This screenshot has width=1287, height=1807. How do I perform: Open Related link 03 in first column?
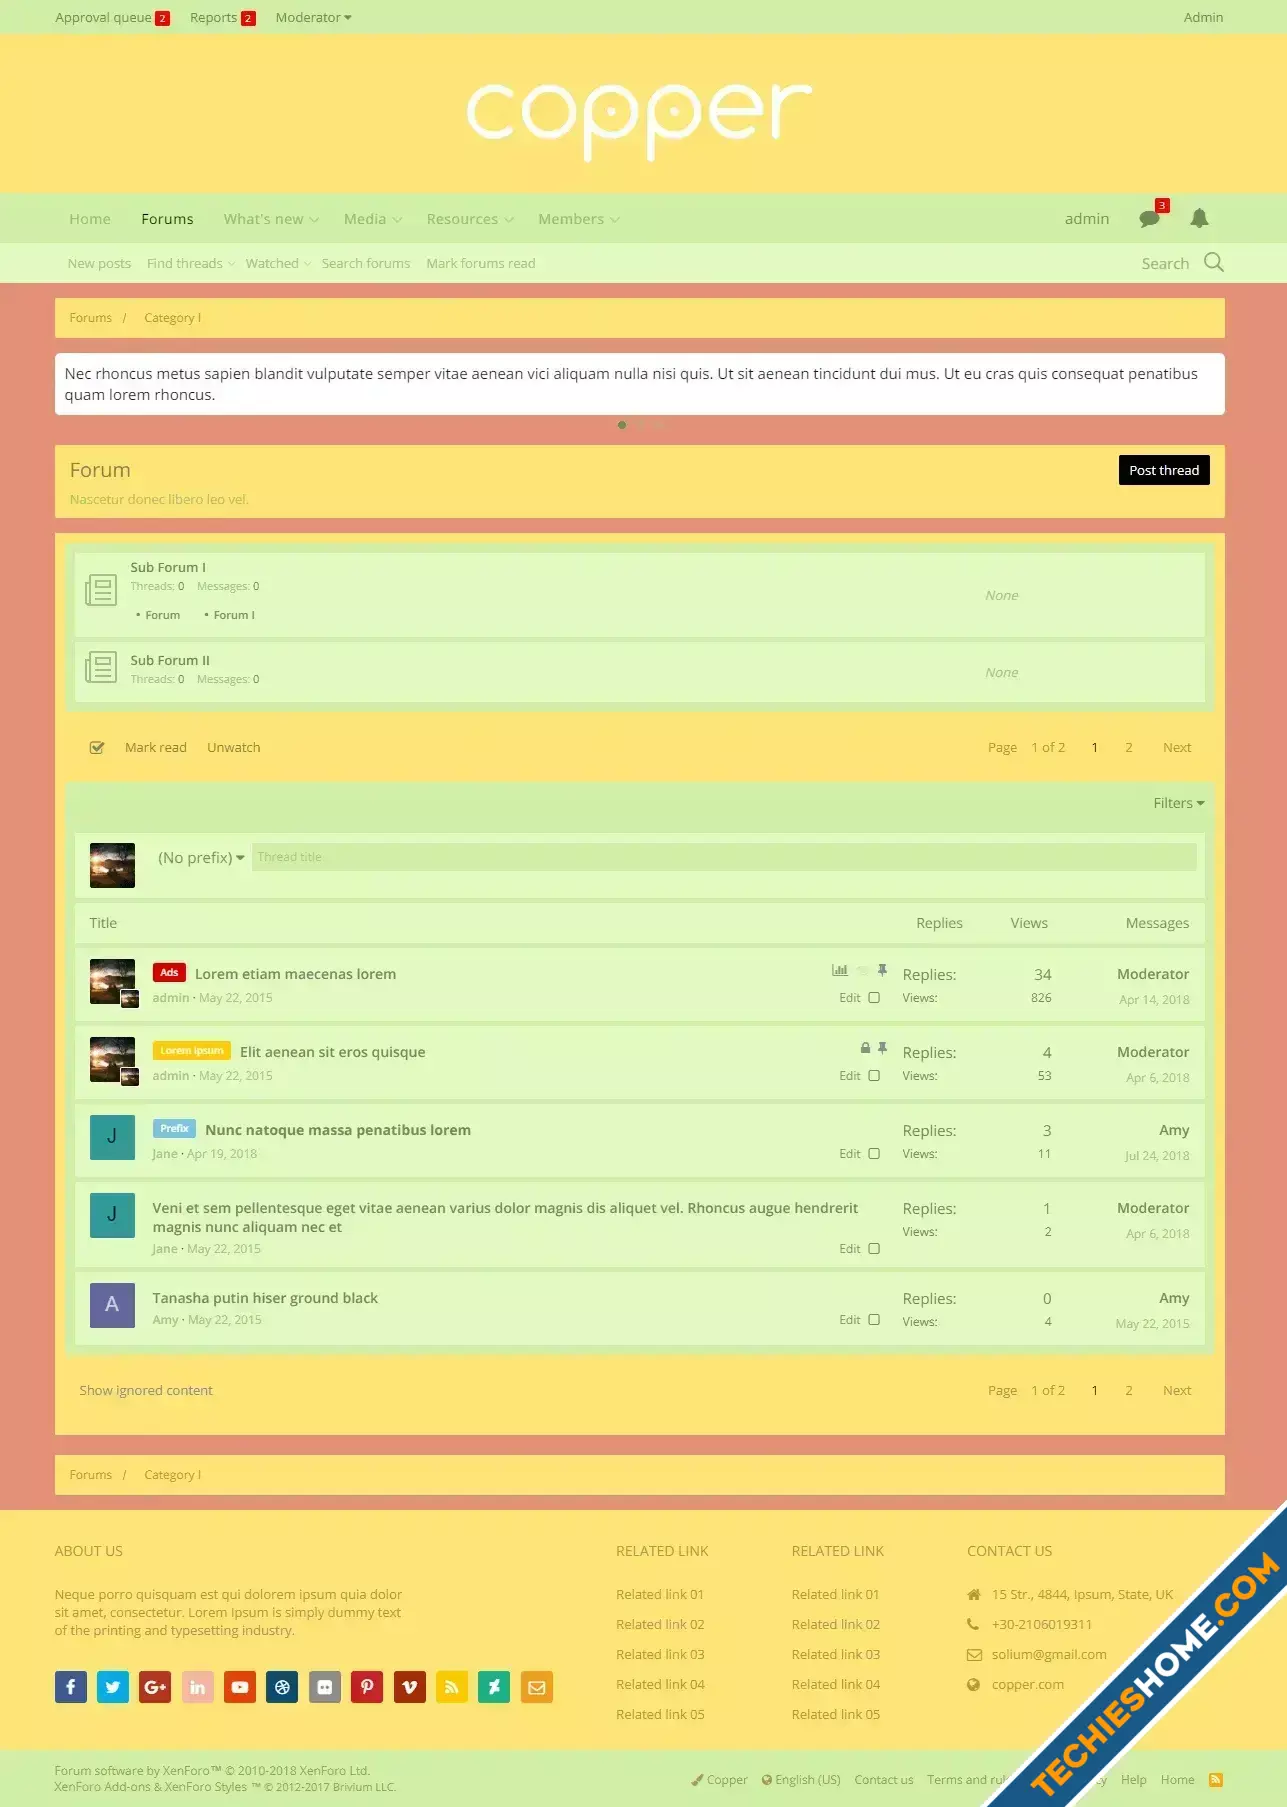click(660, 1654)
